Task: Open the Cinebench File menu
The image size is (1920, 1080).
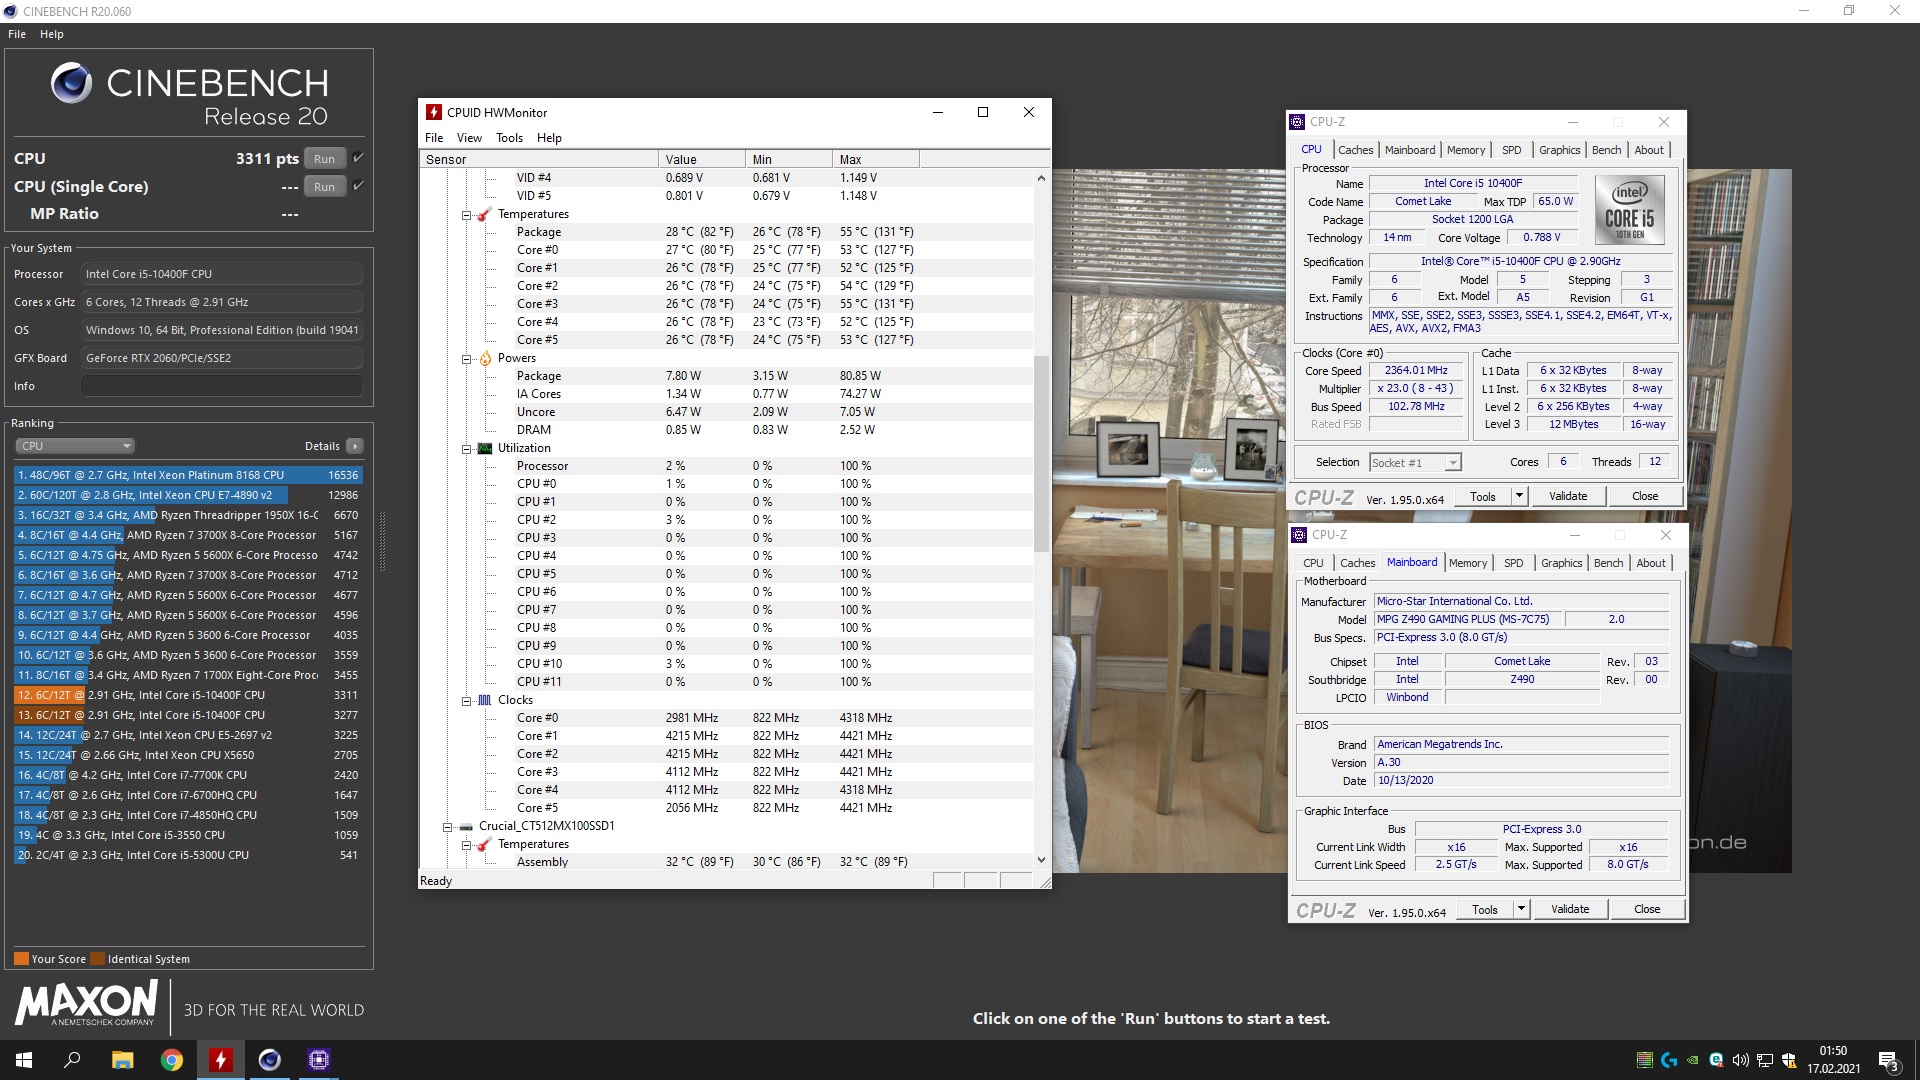Action: 17,34
